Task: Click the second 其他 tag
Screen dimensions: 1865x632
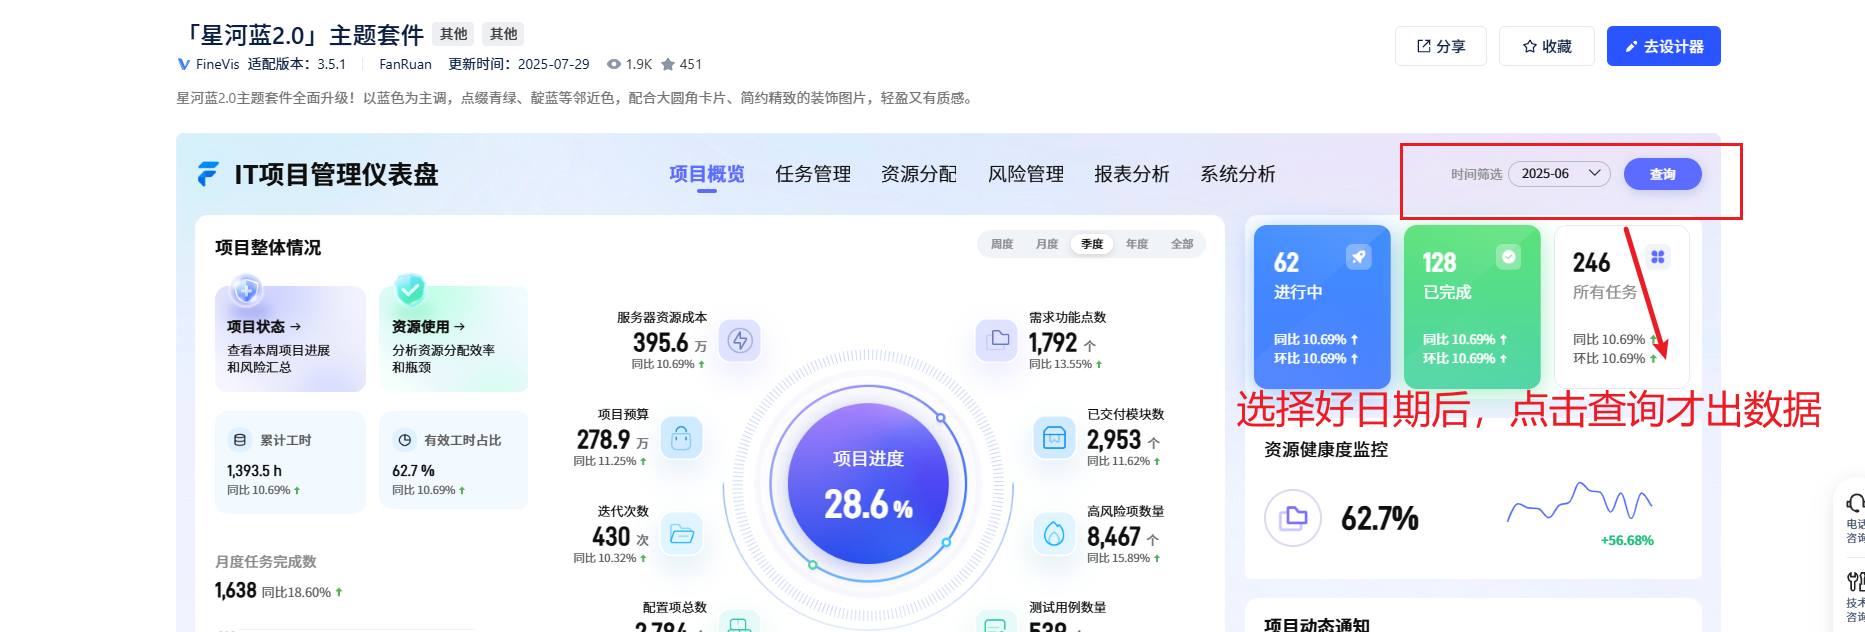Action: click(503, 34)
